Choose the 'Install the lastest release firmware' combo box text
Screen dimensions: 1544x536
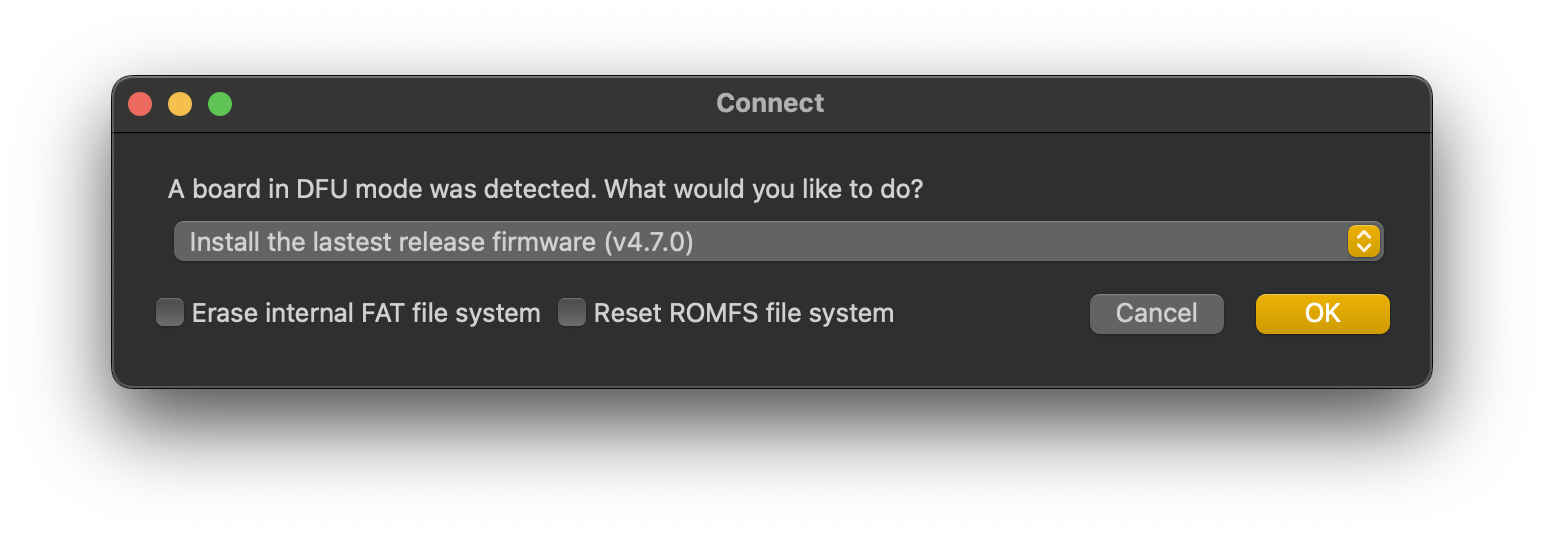click(x=393, y=242)
